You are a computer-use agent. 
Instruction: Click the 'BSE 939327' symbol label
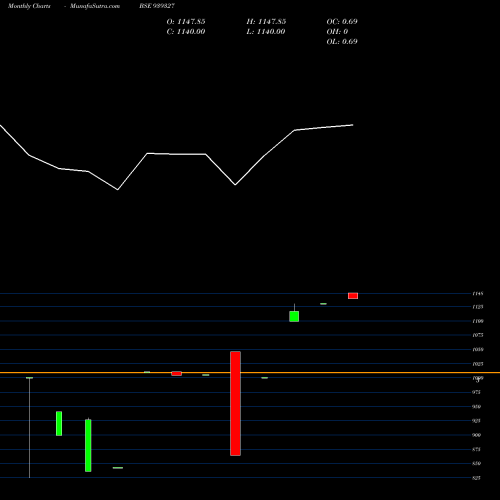157,6
